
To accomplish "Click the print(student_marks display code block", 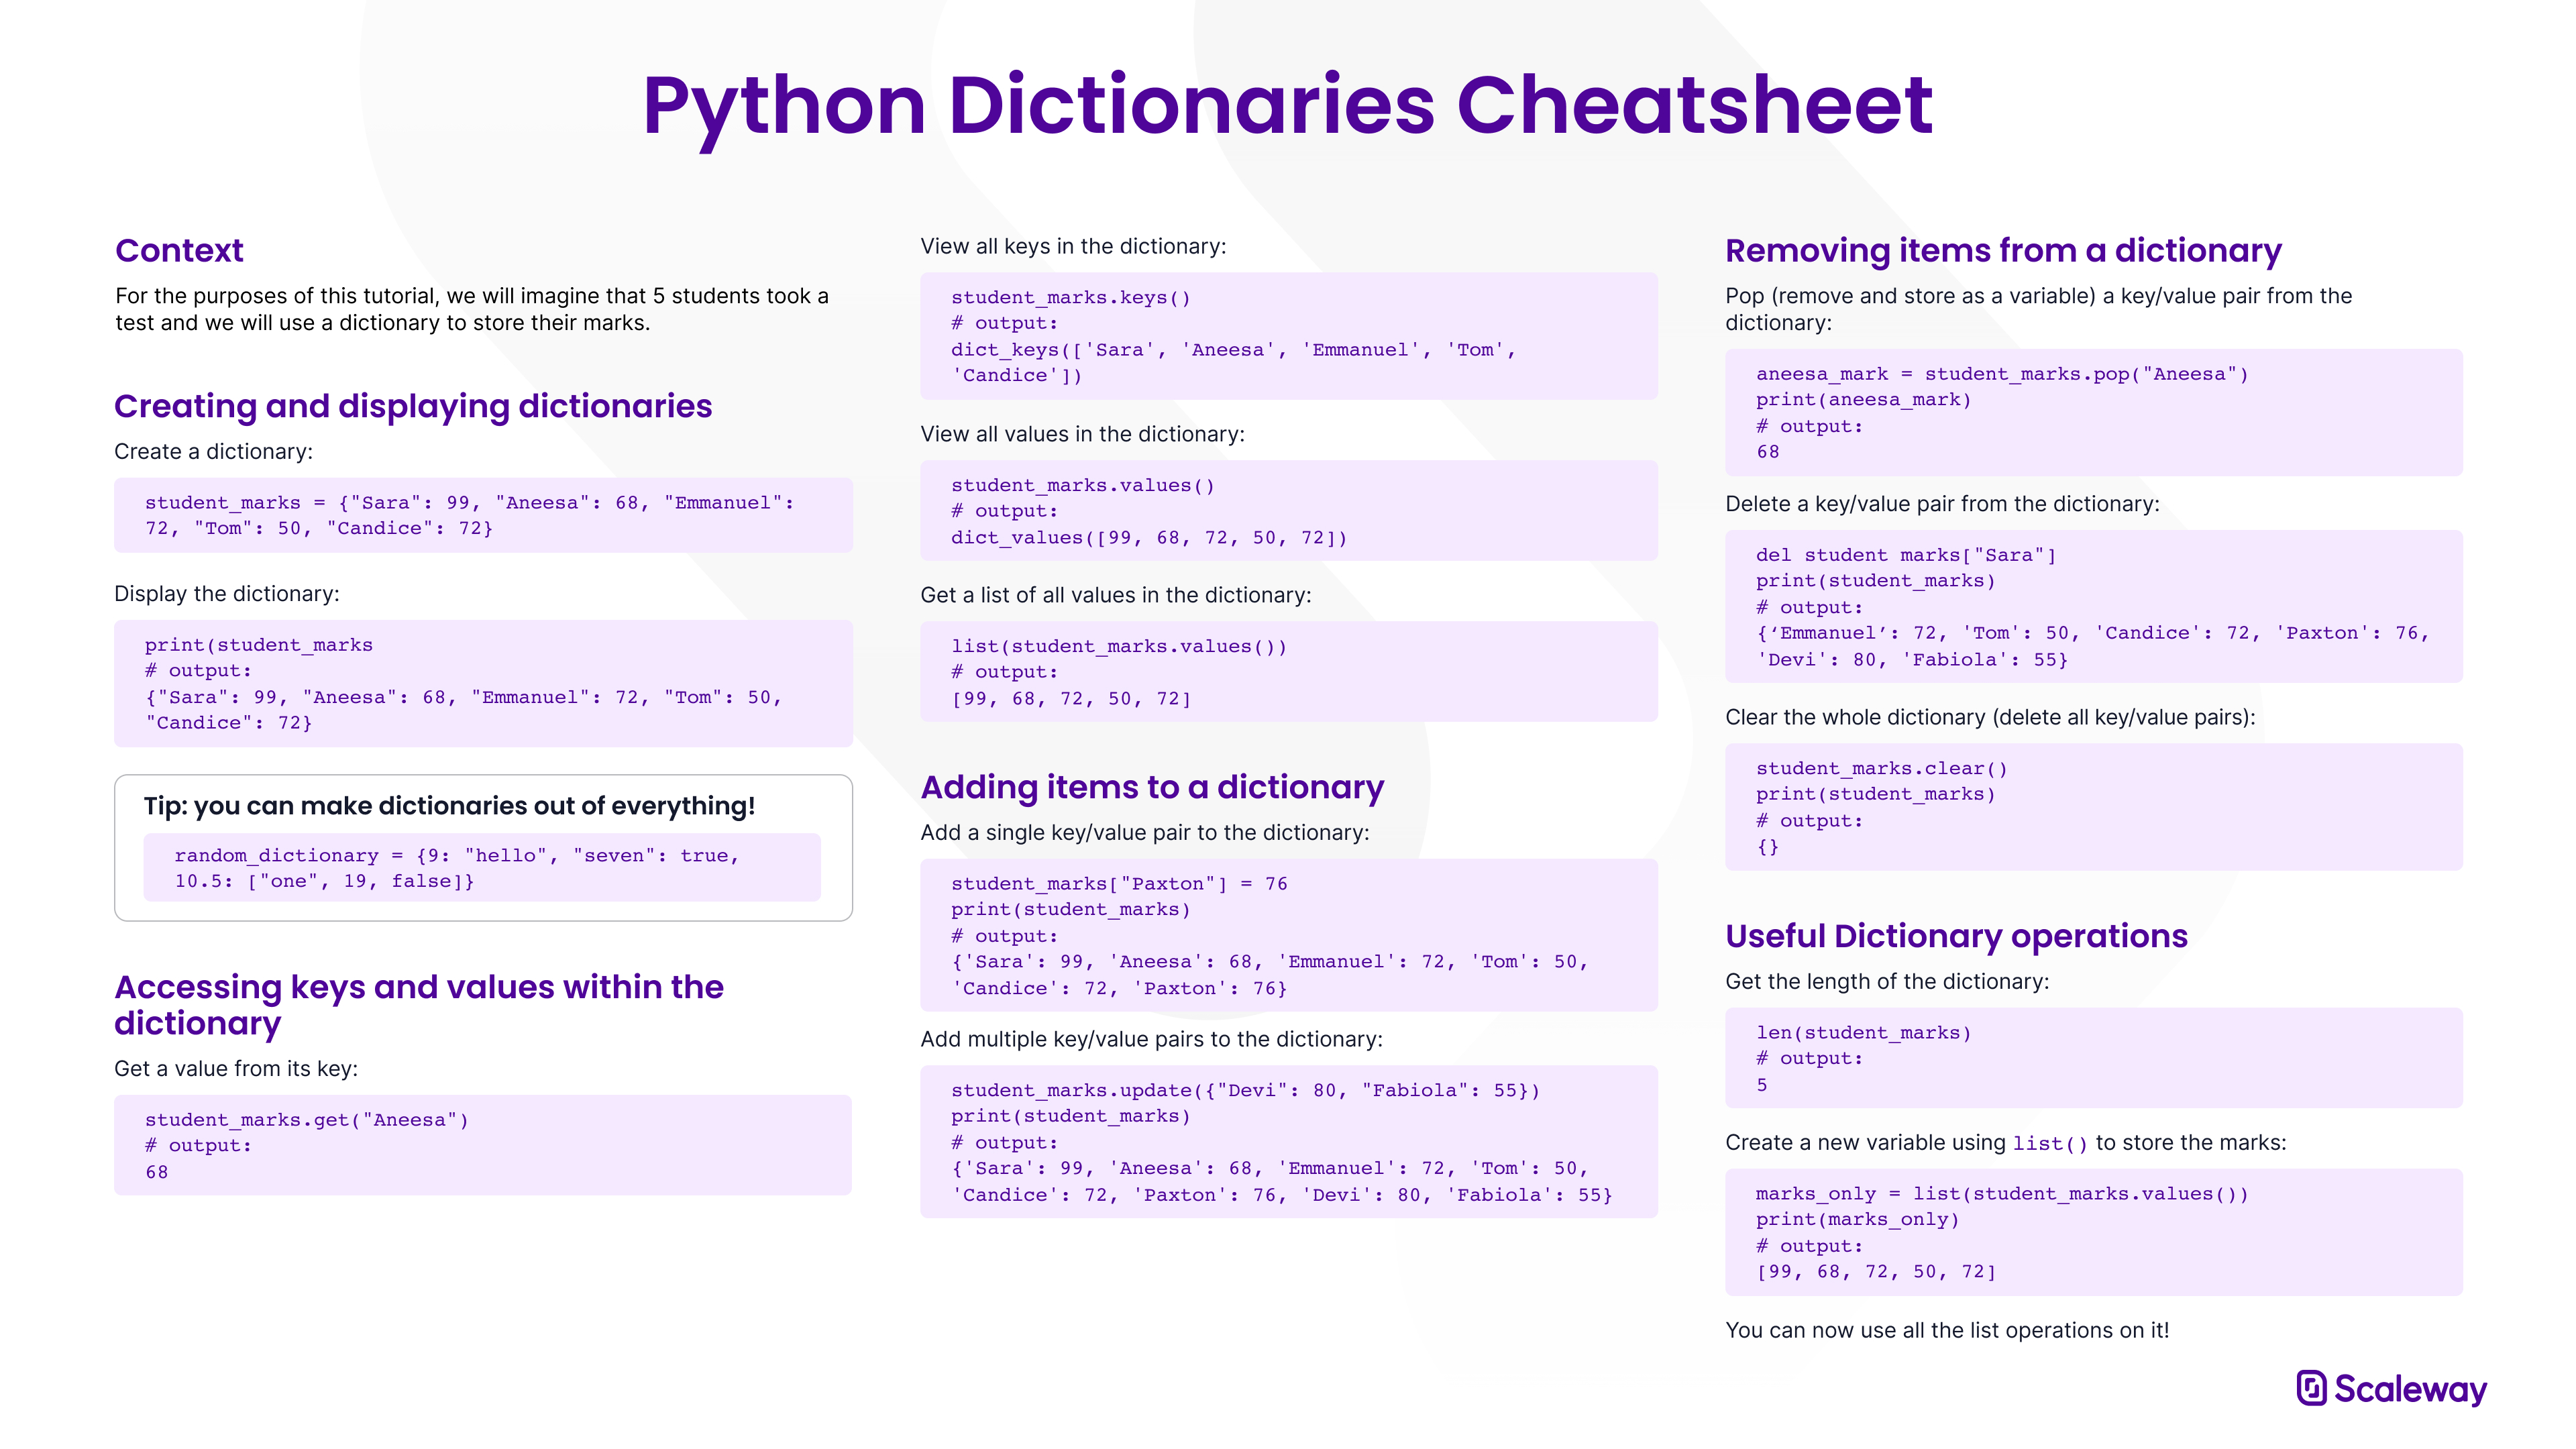I will pos(483,683).
